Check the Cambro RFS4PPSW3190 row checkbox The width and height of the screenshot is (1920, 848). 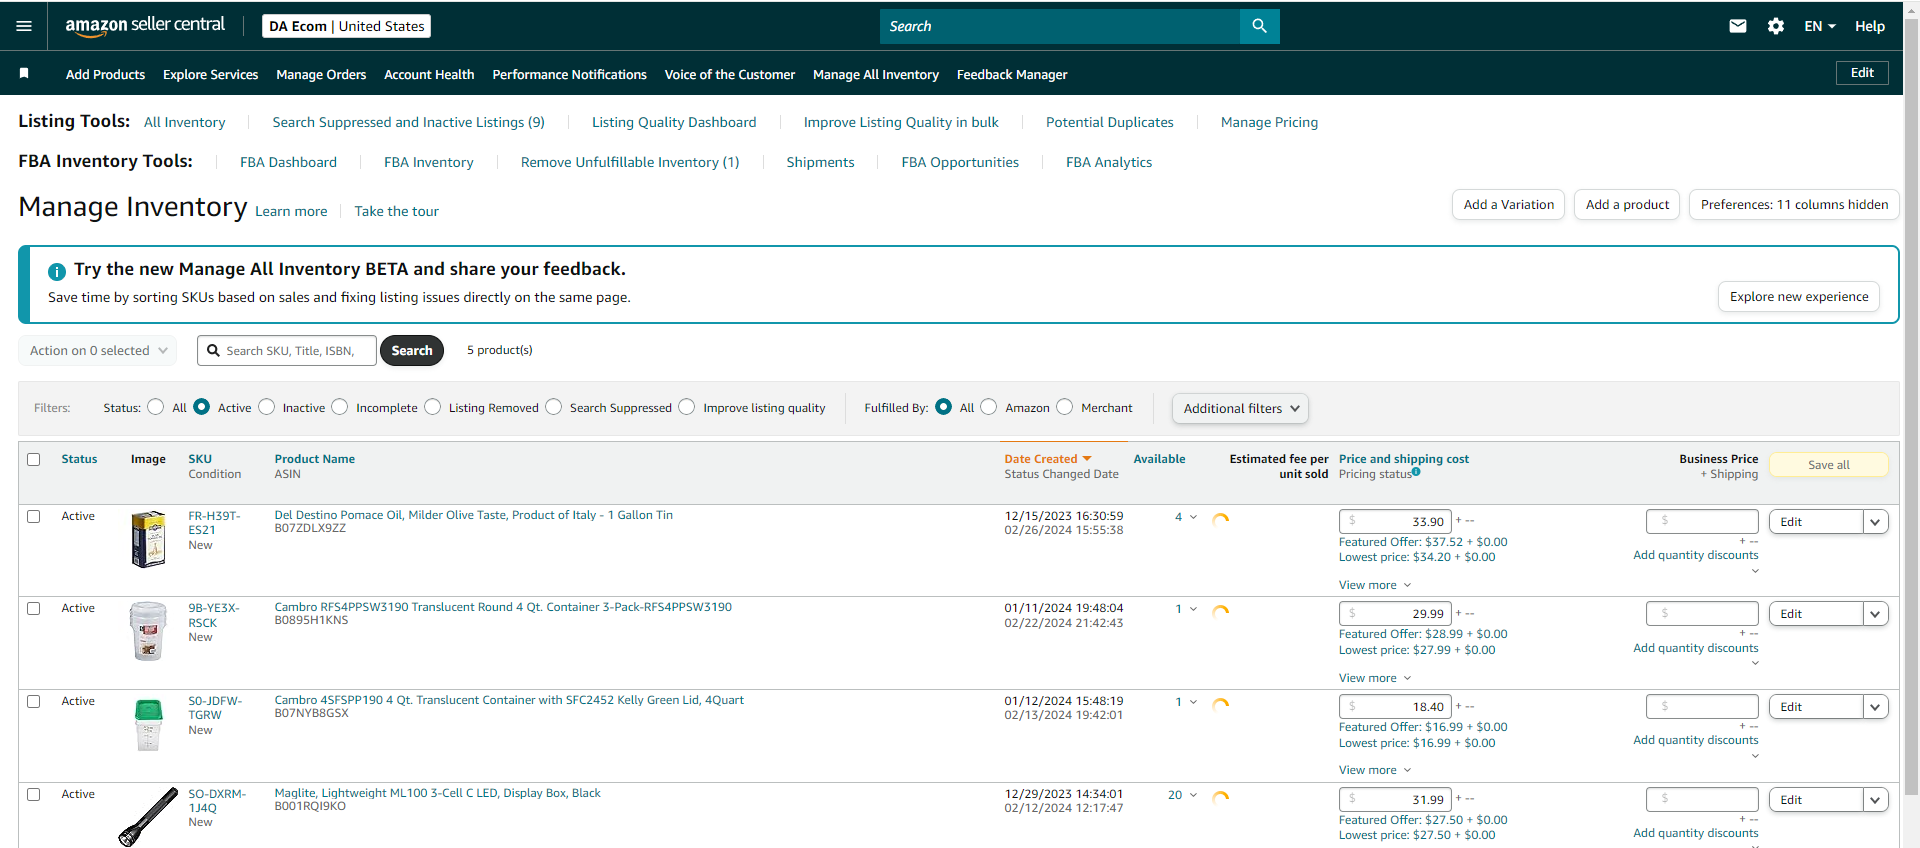34,608
